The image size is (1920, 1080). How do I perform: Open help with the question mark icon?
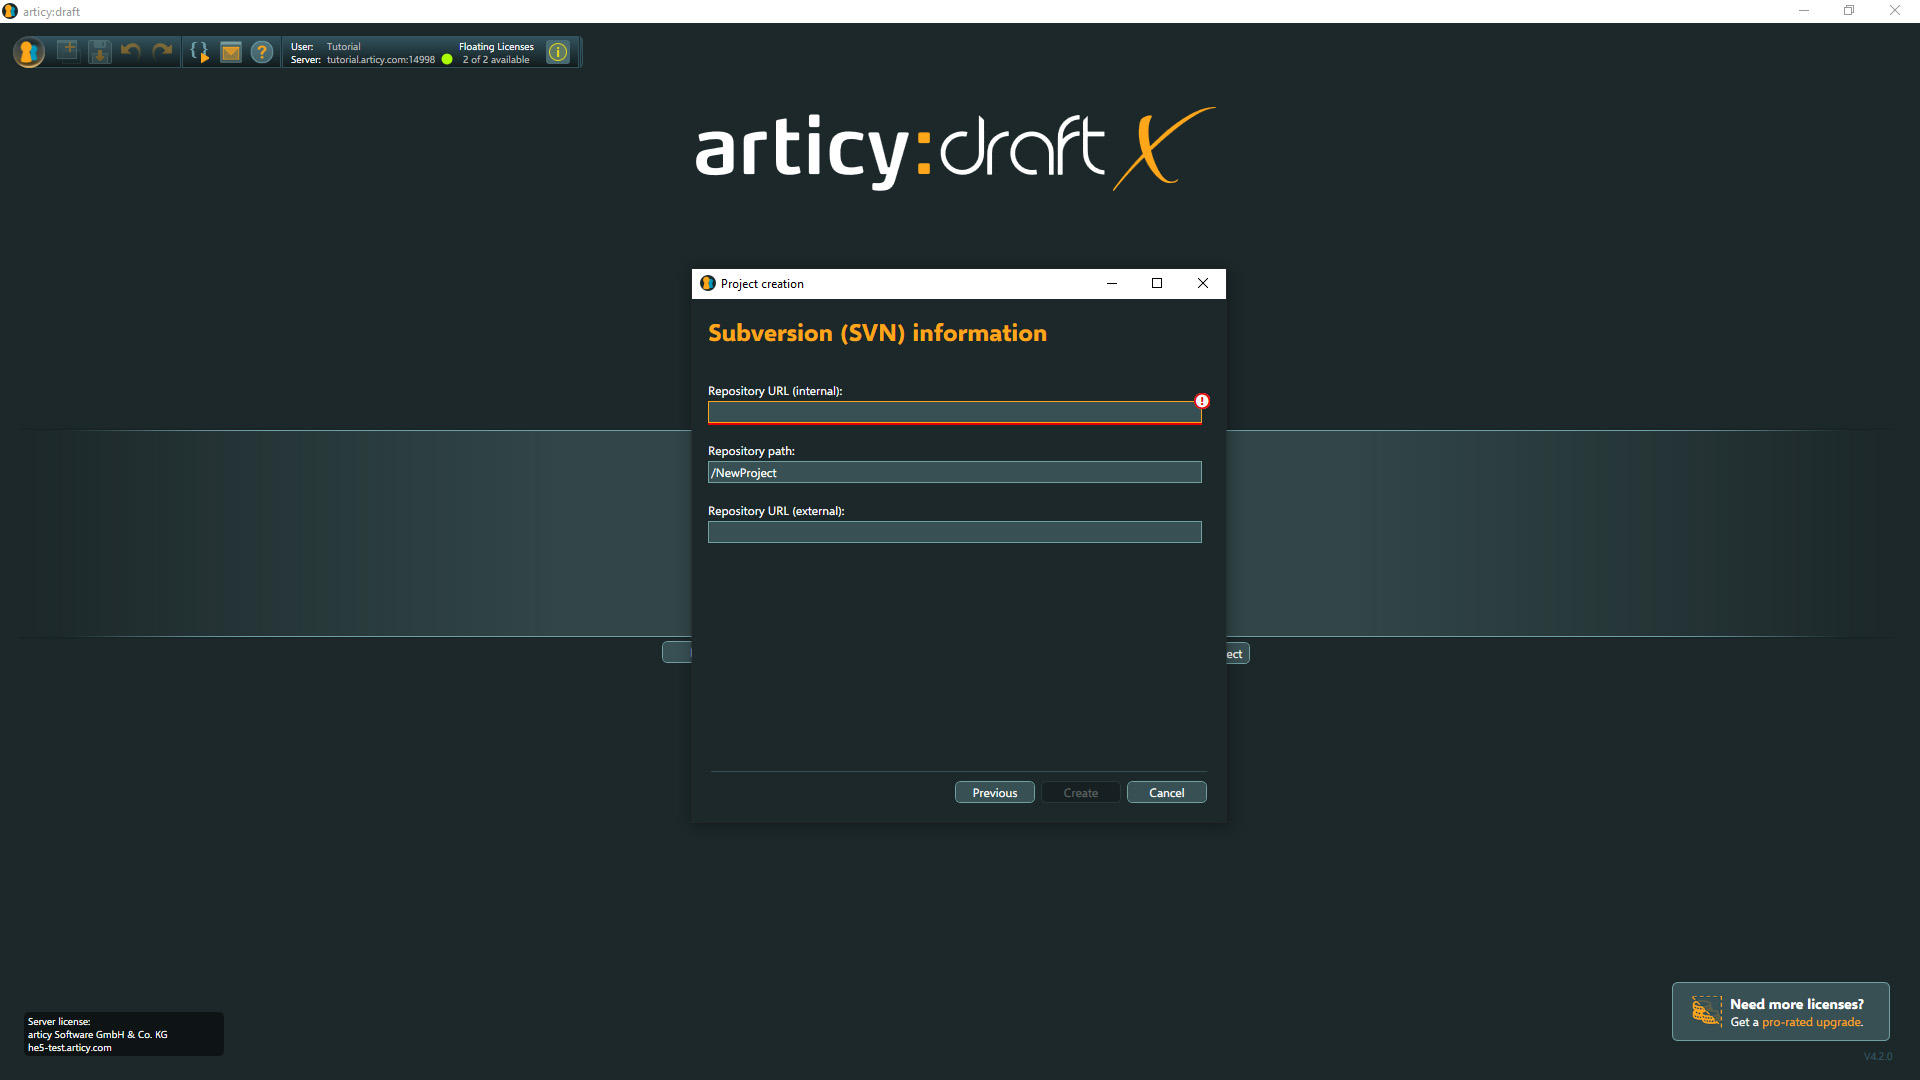262,52
